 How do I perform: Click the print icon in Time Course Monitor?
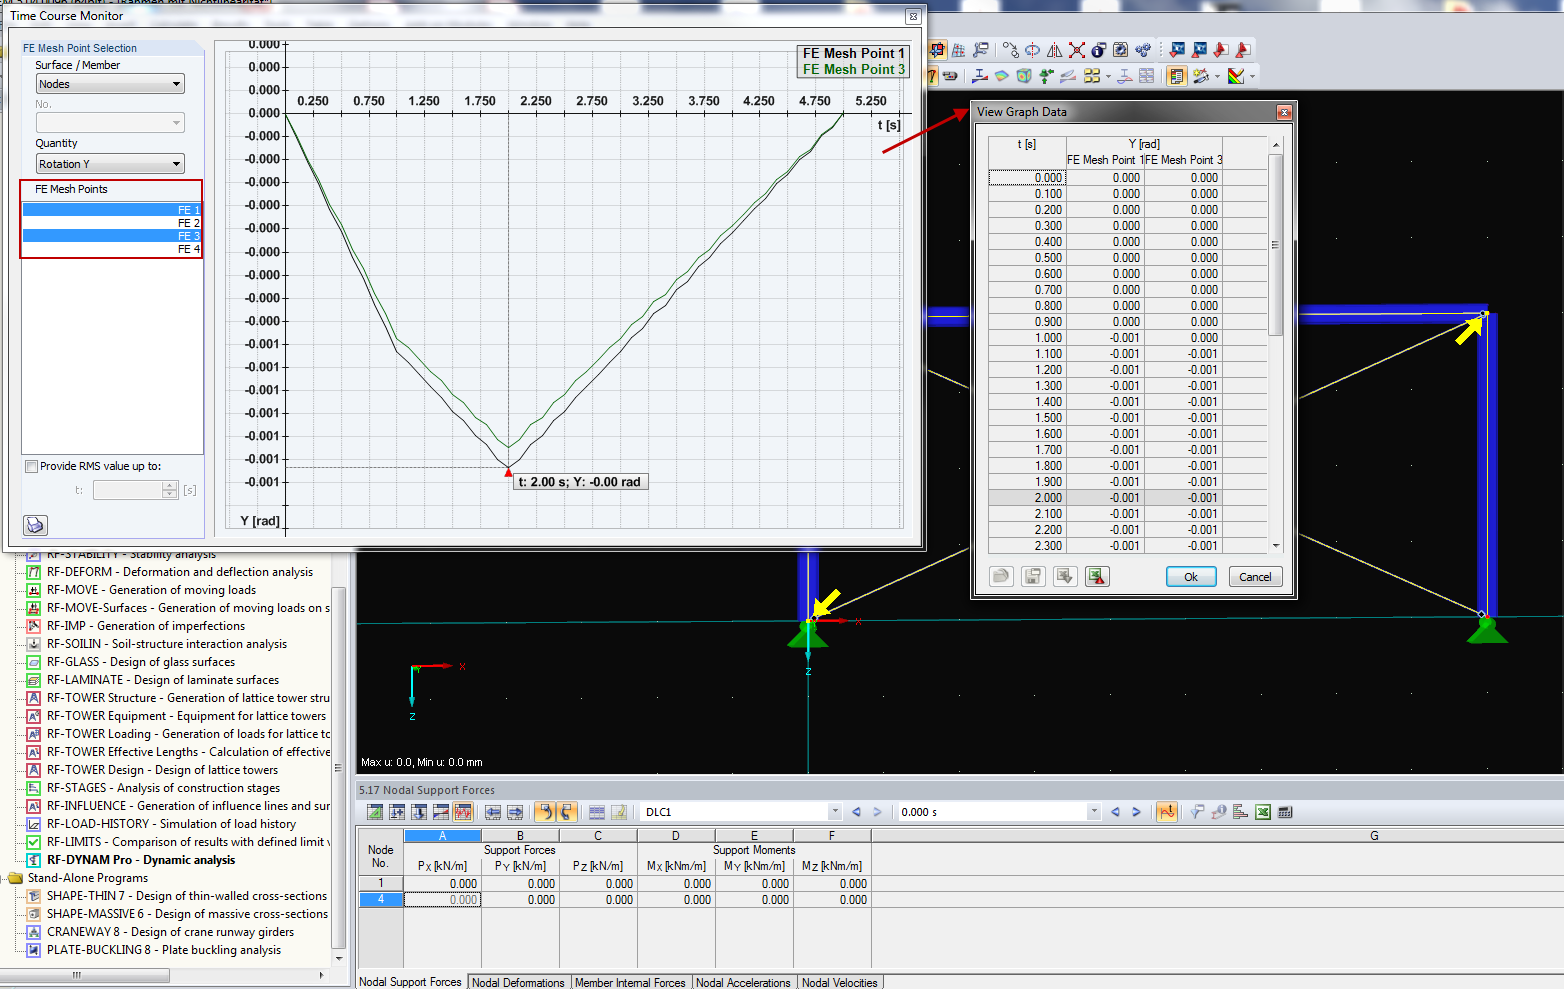click(35, 525)
